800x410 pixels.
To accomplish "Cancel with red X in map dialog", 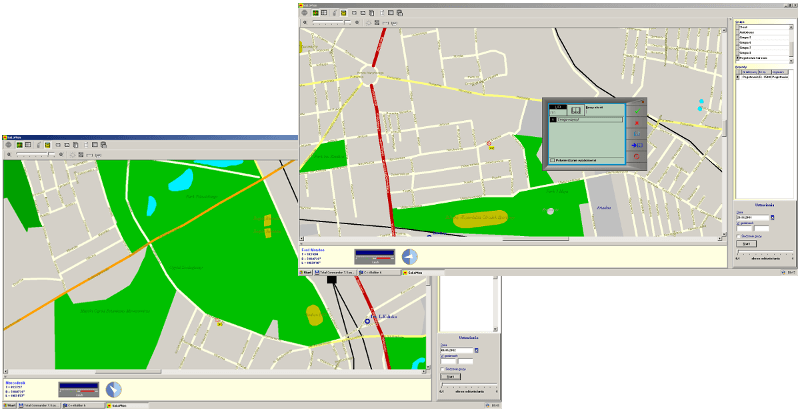I will pos(637,123).
